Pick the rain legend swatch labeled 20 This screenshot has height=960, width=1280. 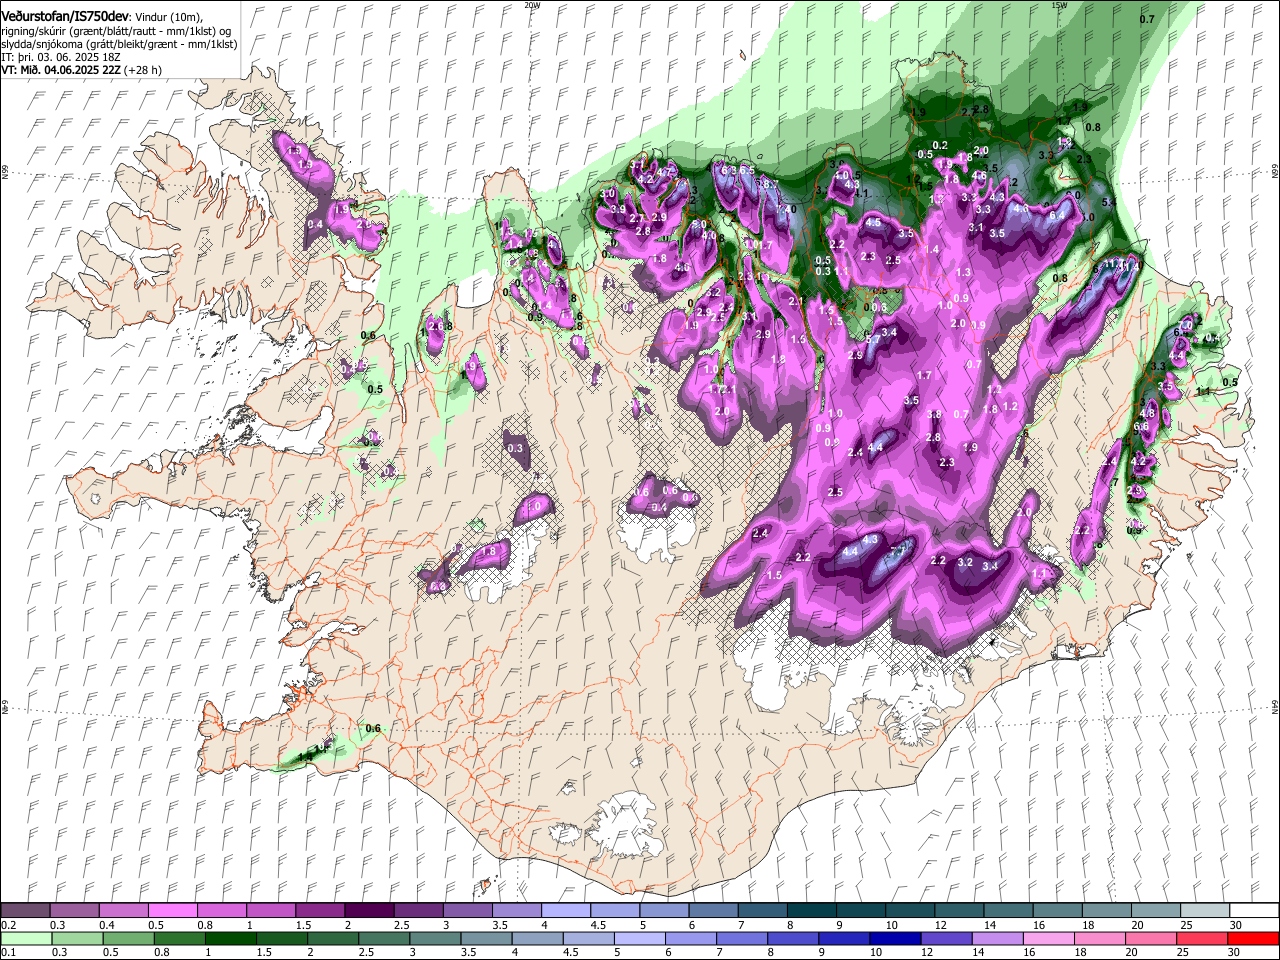(x=1149, y=938)
